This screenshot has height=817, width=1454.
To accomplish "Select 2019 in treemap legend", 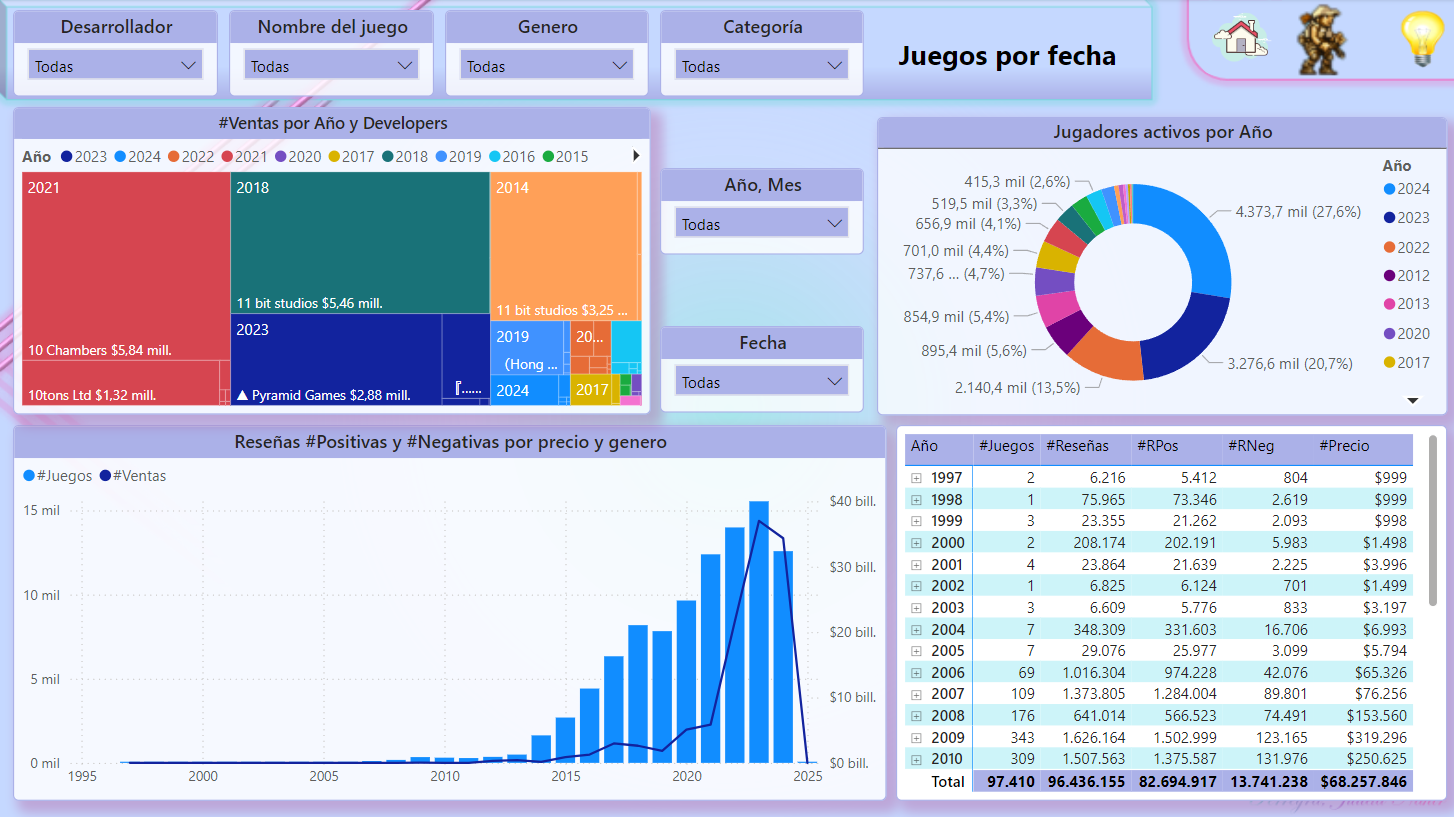I will 459,156.
